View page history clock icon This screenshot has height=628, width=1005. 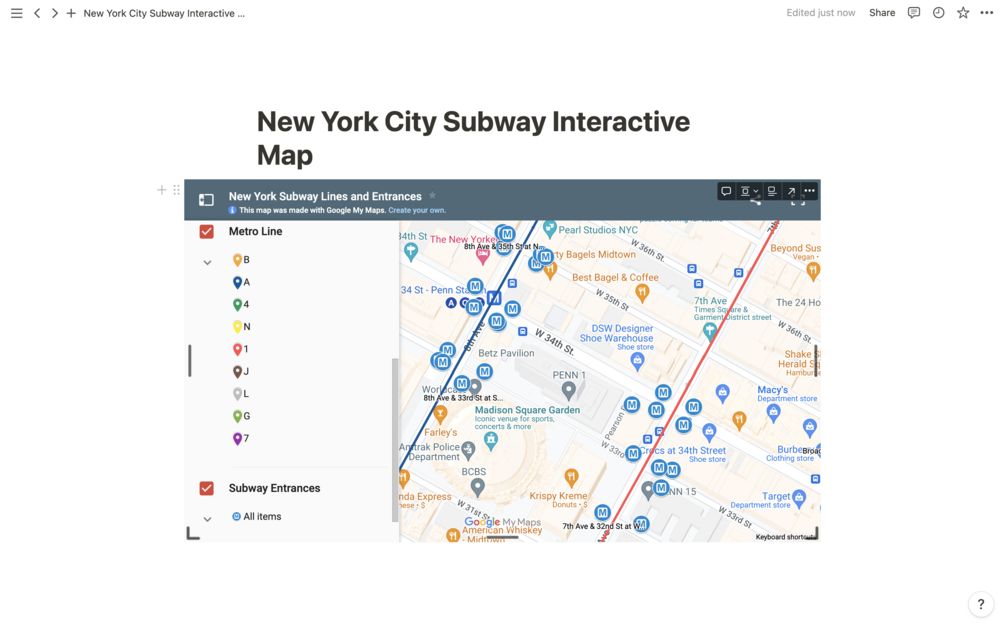pos(938,13)
